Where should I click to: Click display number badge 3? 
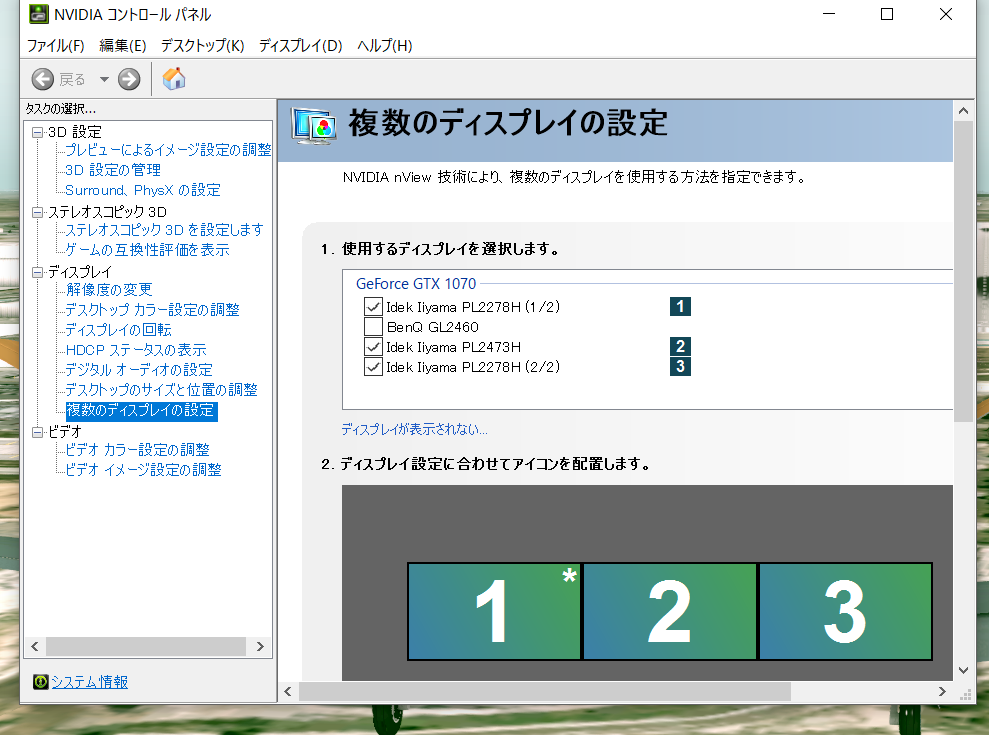coord(680,367)
